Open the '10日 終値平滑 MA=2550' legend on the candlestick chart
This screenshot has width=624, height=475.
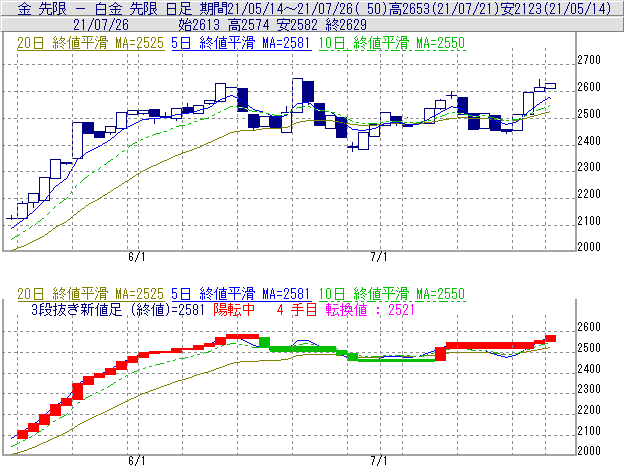[392, 43]
